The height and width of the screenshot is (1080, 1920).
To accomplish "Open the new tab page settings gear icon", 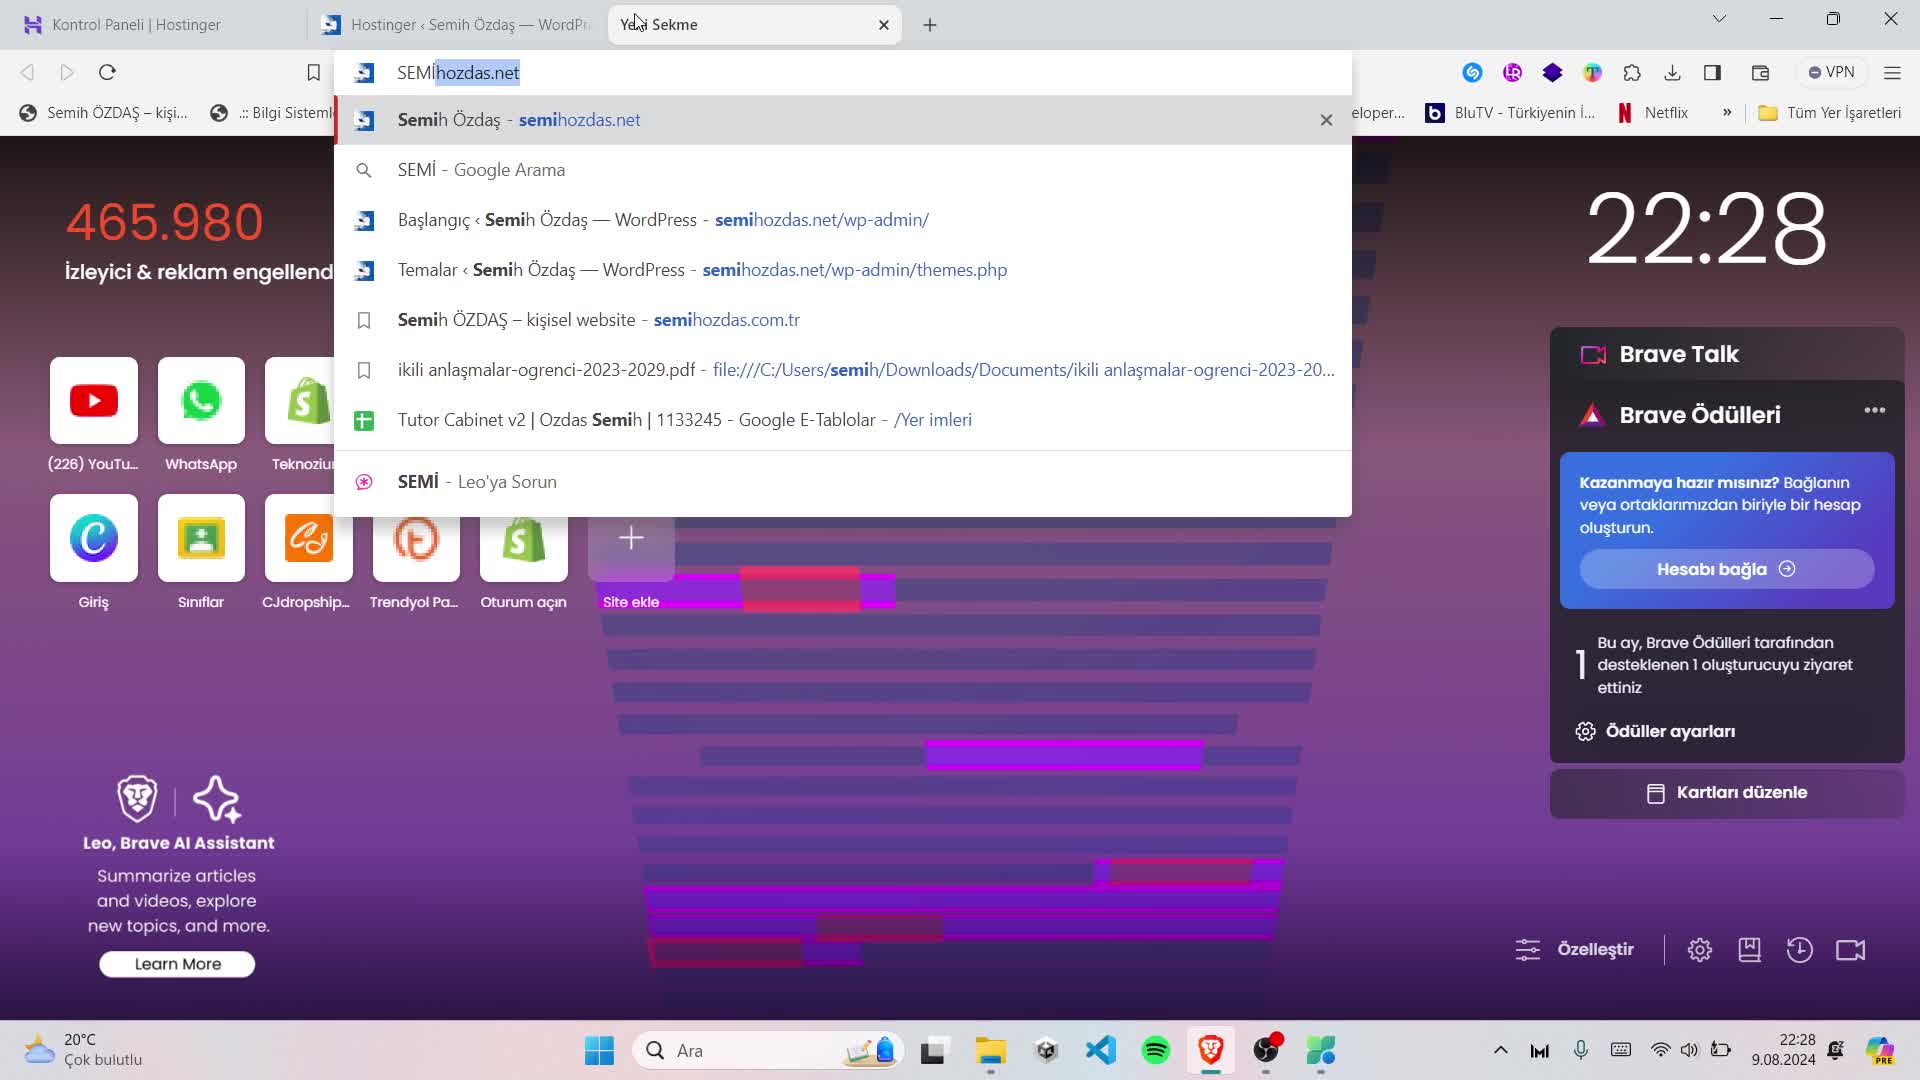I will tap(1700, 950).
